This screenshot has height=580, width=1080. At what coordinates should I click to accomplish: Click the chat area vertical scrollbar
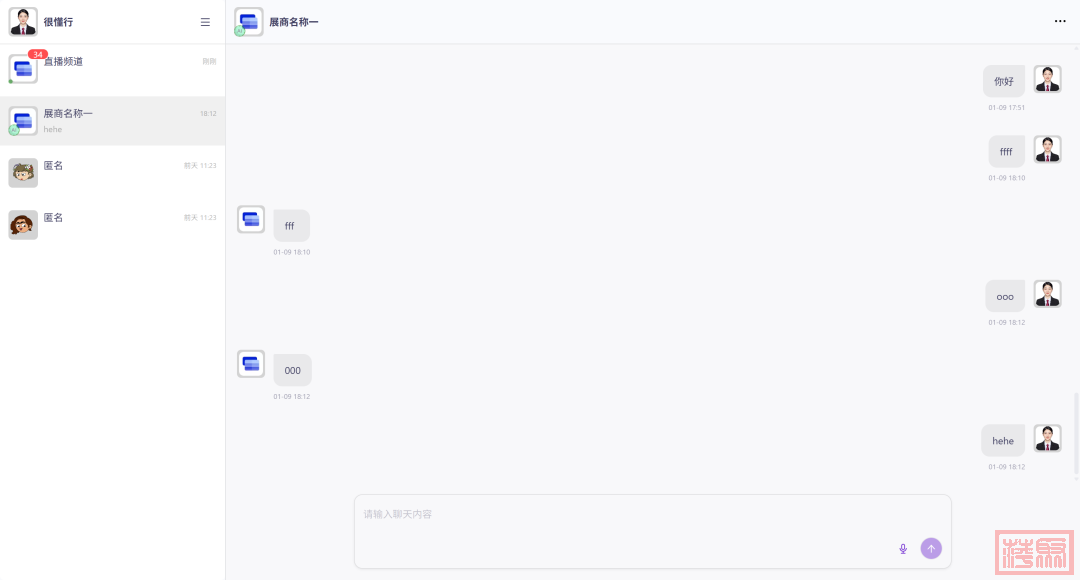pos(1076,435)
